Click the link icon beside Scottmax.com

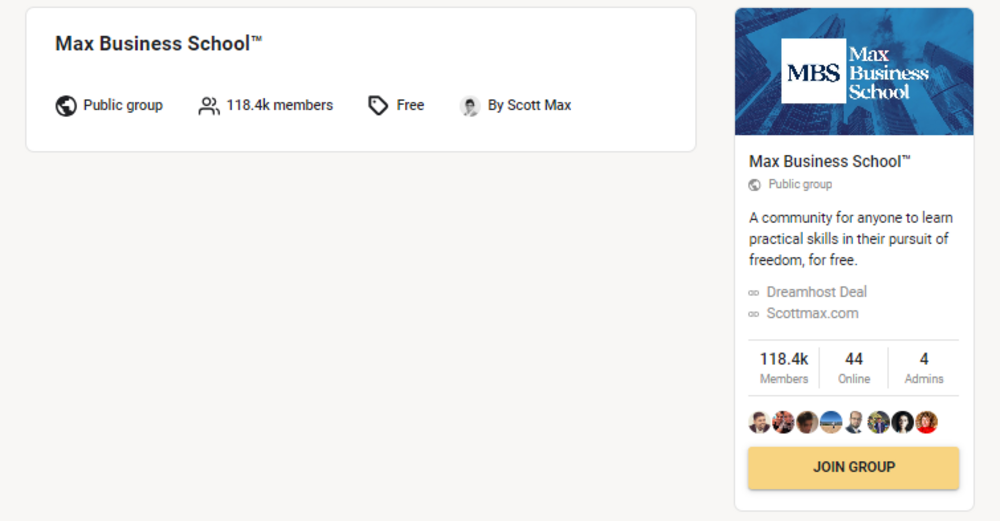pos(754,314)
